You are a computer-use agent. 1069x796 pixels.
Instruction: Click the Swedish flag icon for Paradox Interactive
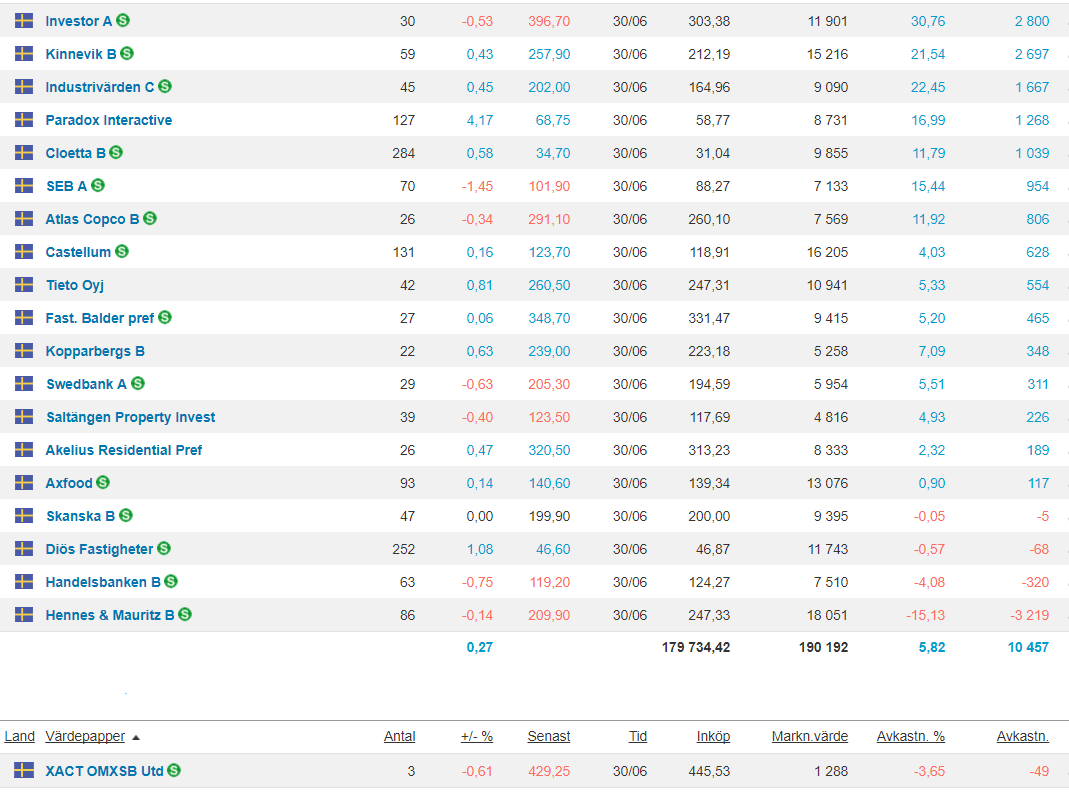[x=24, y=120]
